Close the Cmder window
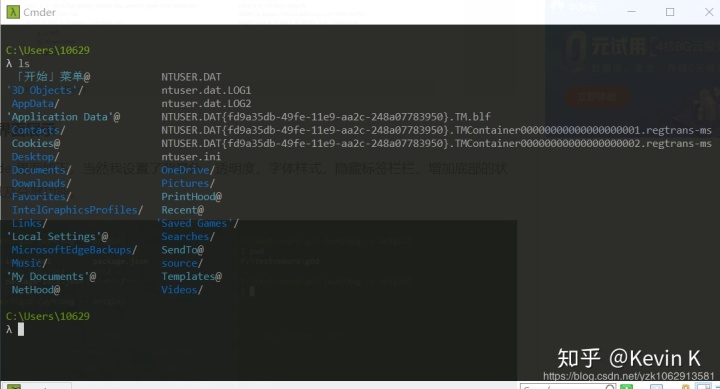 (709, 12)
